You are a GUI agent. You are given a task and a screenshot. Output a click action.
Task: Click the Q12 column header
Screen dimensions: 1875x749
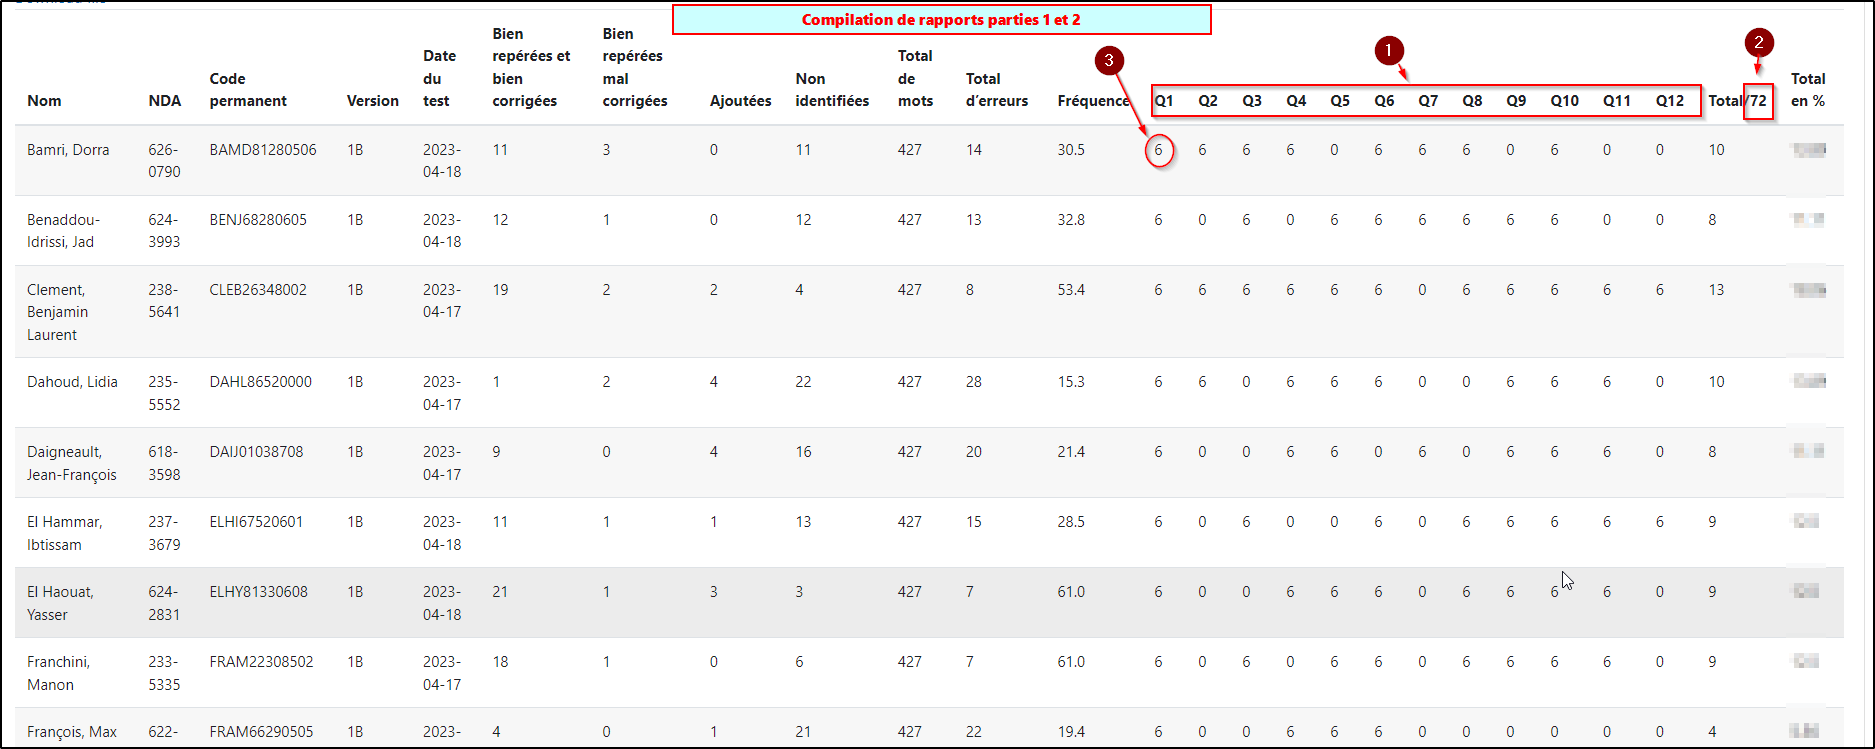(1669, 101)
